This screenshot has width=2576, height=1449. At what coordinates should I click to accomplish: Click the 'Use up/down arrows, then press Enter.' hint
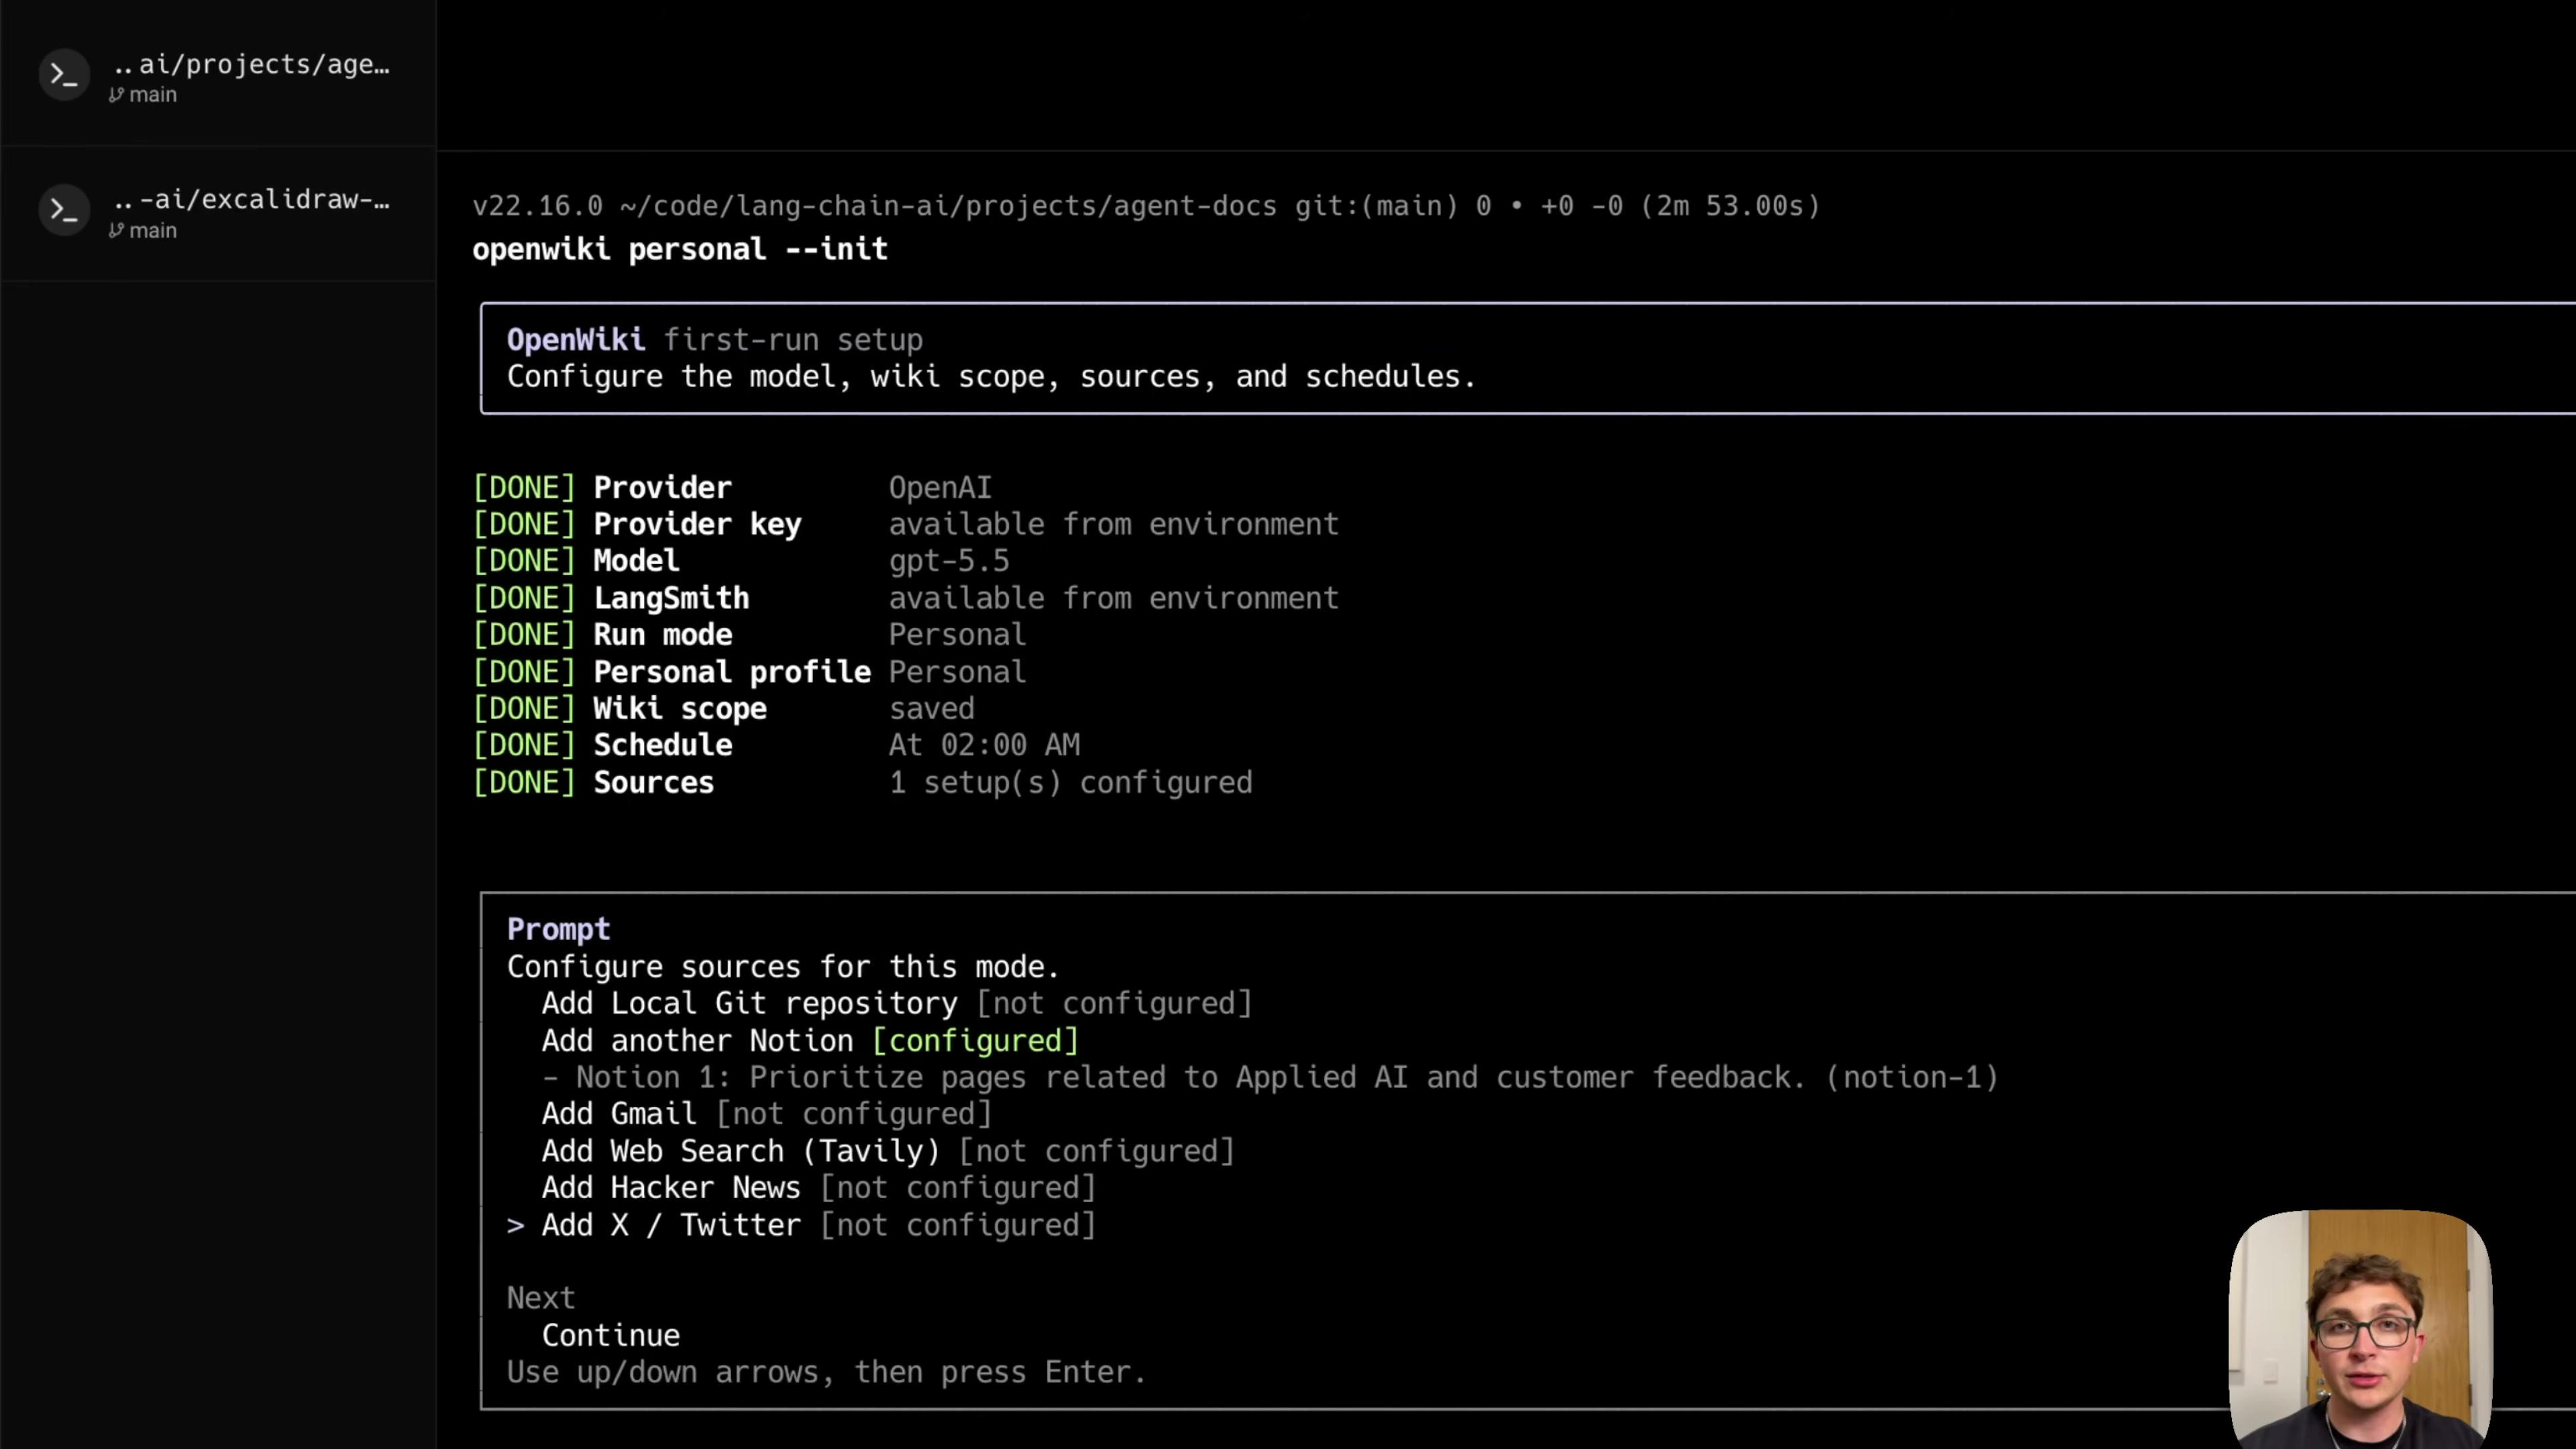[826, 1372]
